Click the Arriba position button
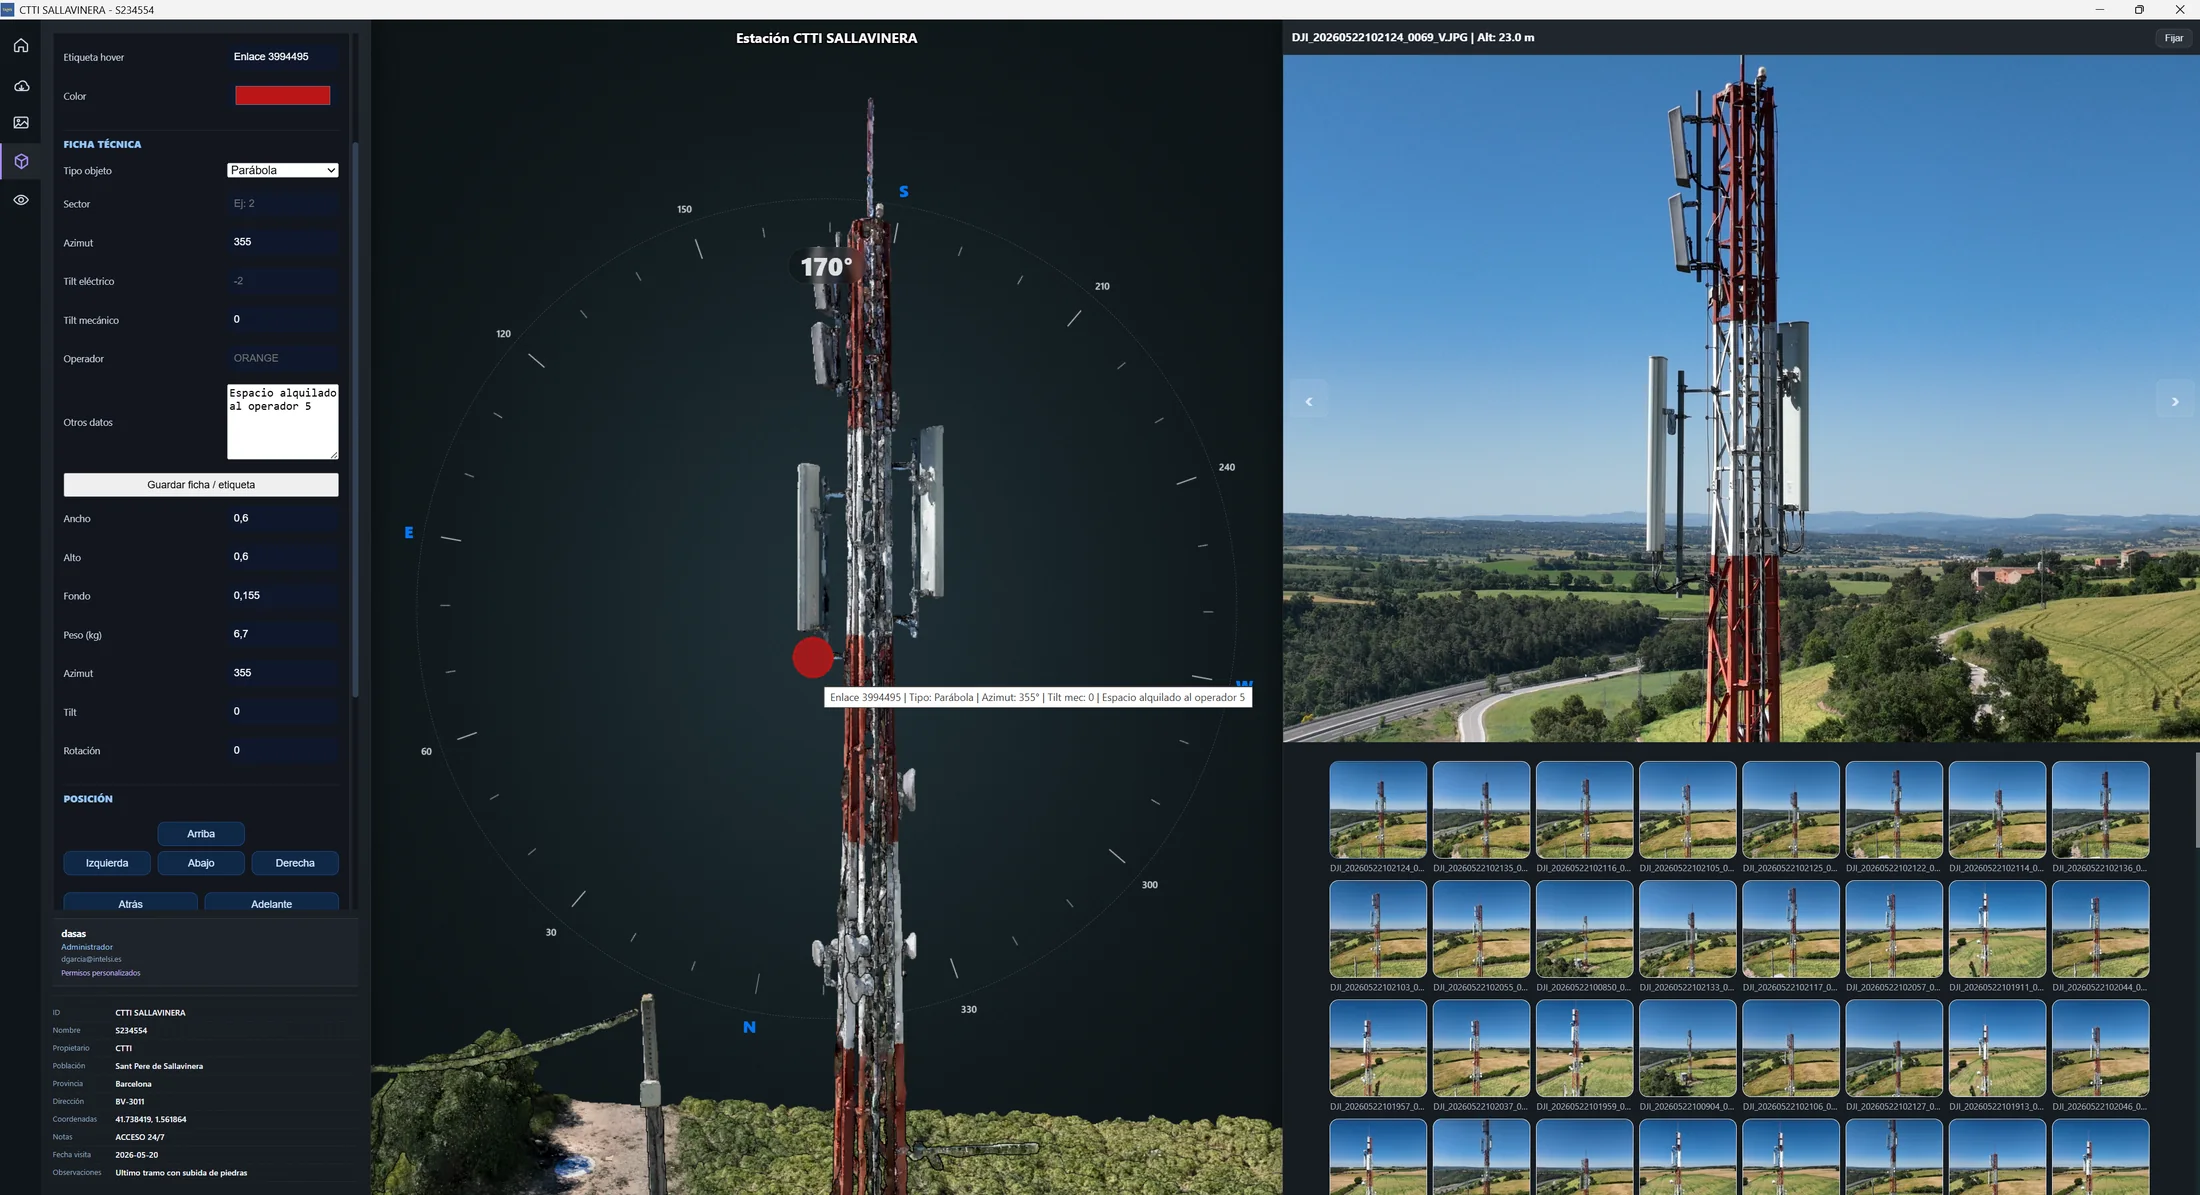This screenshot has height=1195, width=2200. tap(201, 833)
